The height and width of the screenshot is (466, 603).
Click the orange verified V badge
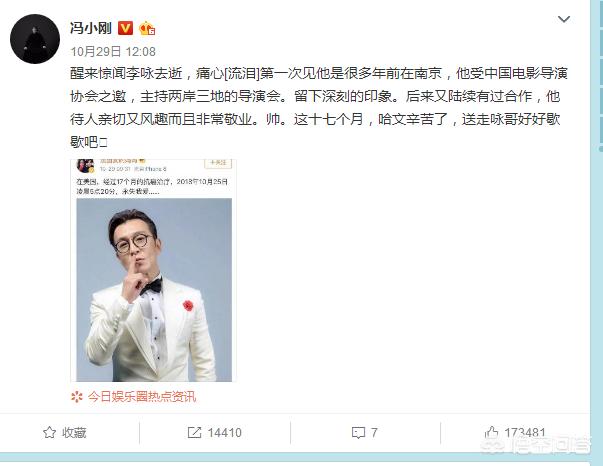coord(125,28)
